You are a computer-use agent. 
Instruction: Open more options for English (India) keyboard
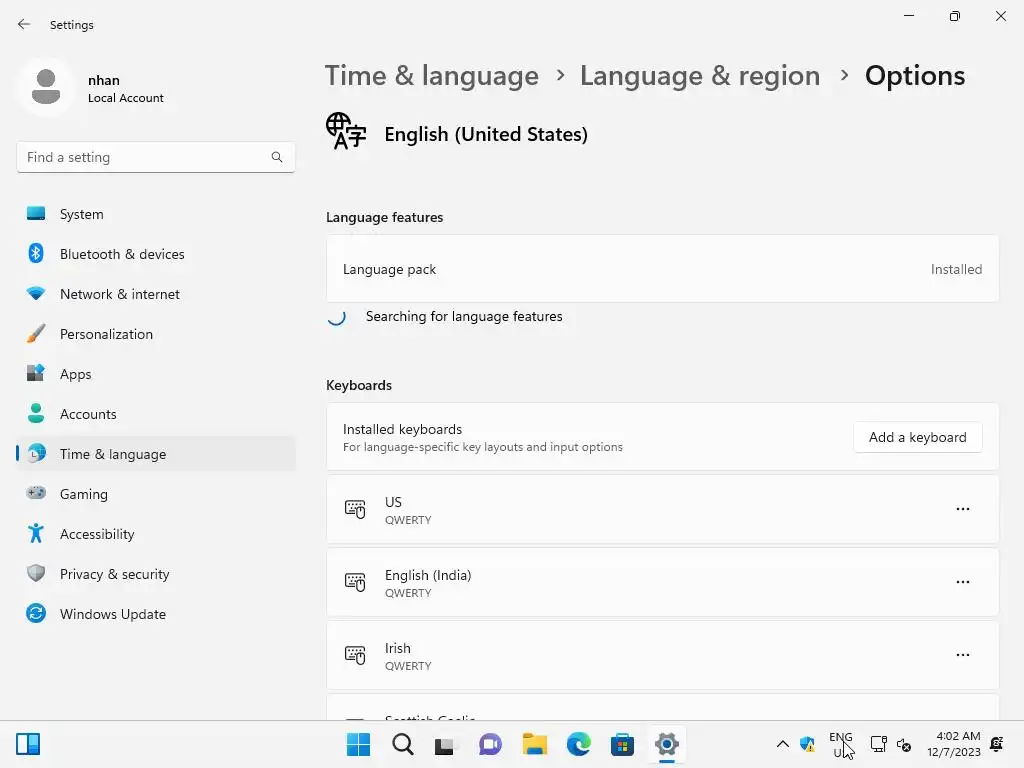963,582
